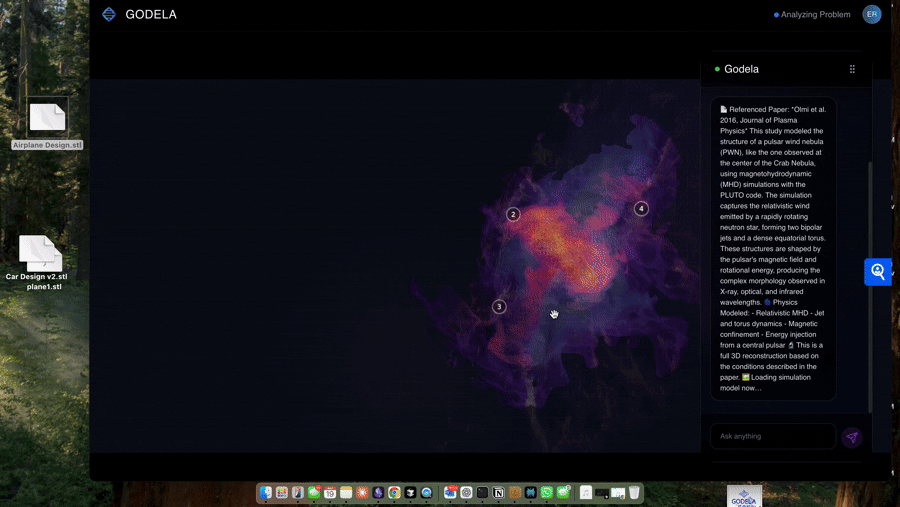Select annotation marker 3 on nebula
The height and width of the screenshot is (507, 900).
pos(499,307)
